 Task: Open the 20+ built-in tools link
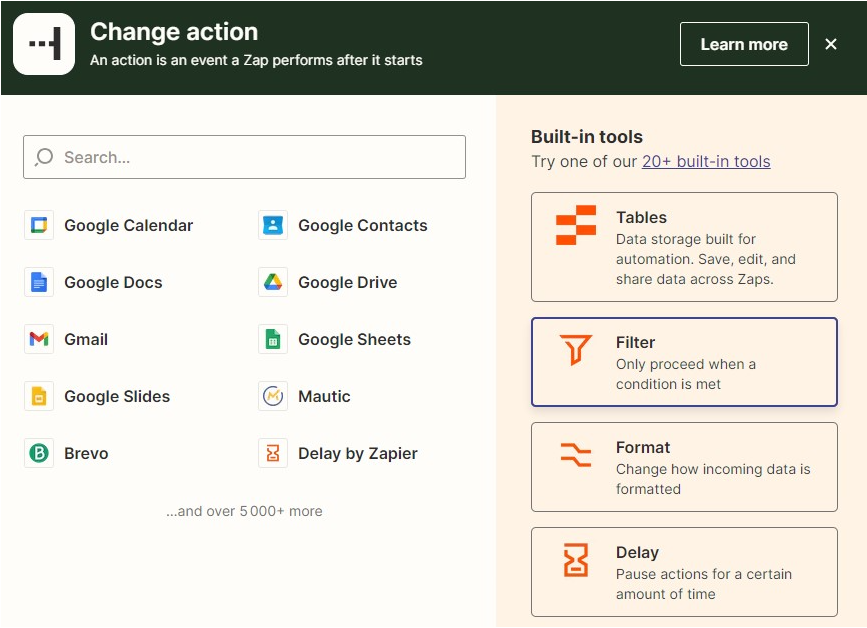coord(706,161)
